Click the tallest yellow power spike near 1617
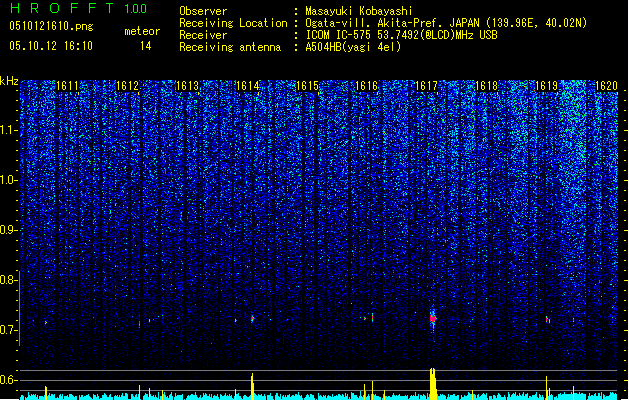Viewport: 629px width, 400px height. tap(433, 384)
